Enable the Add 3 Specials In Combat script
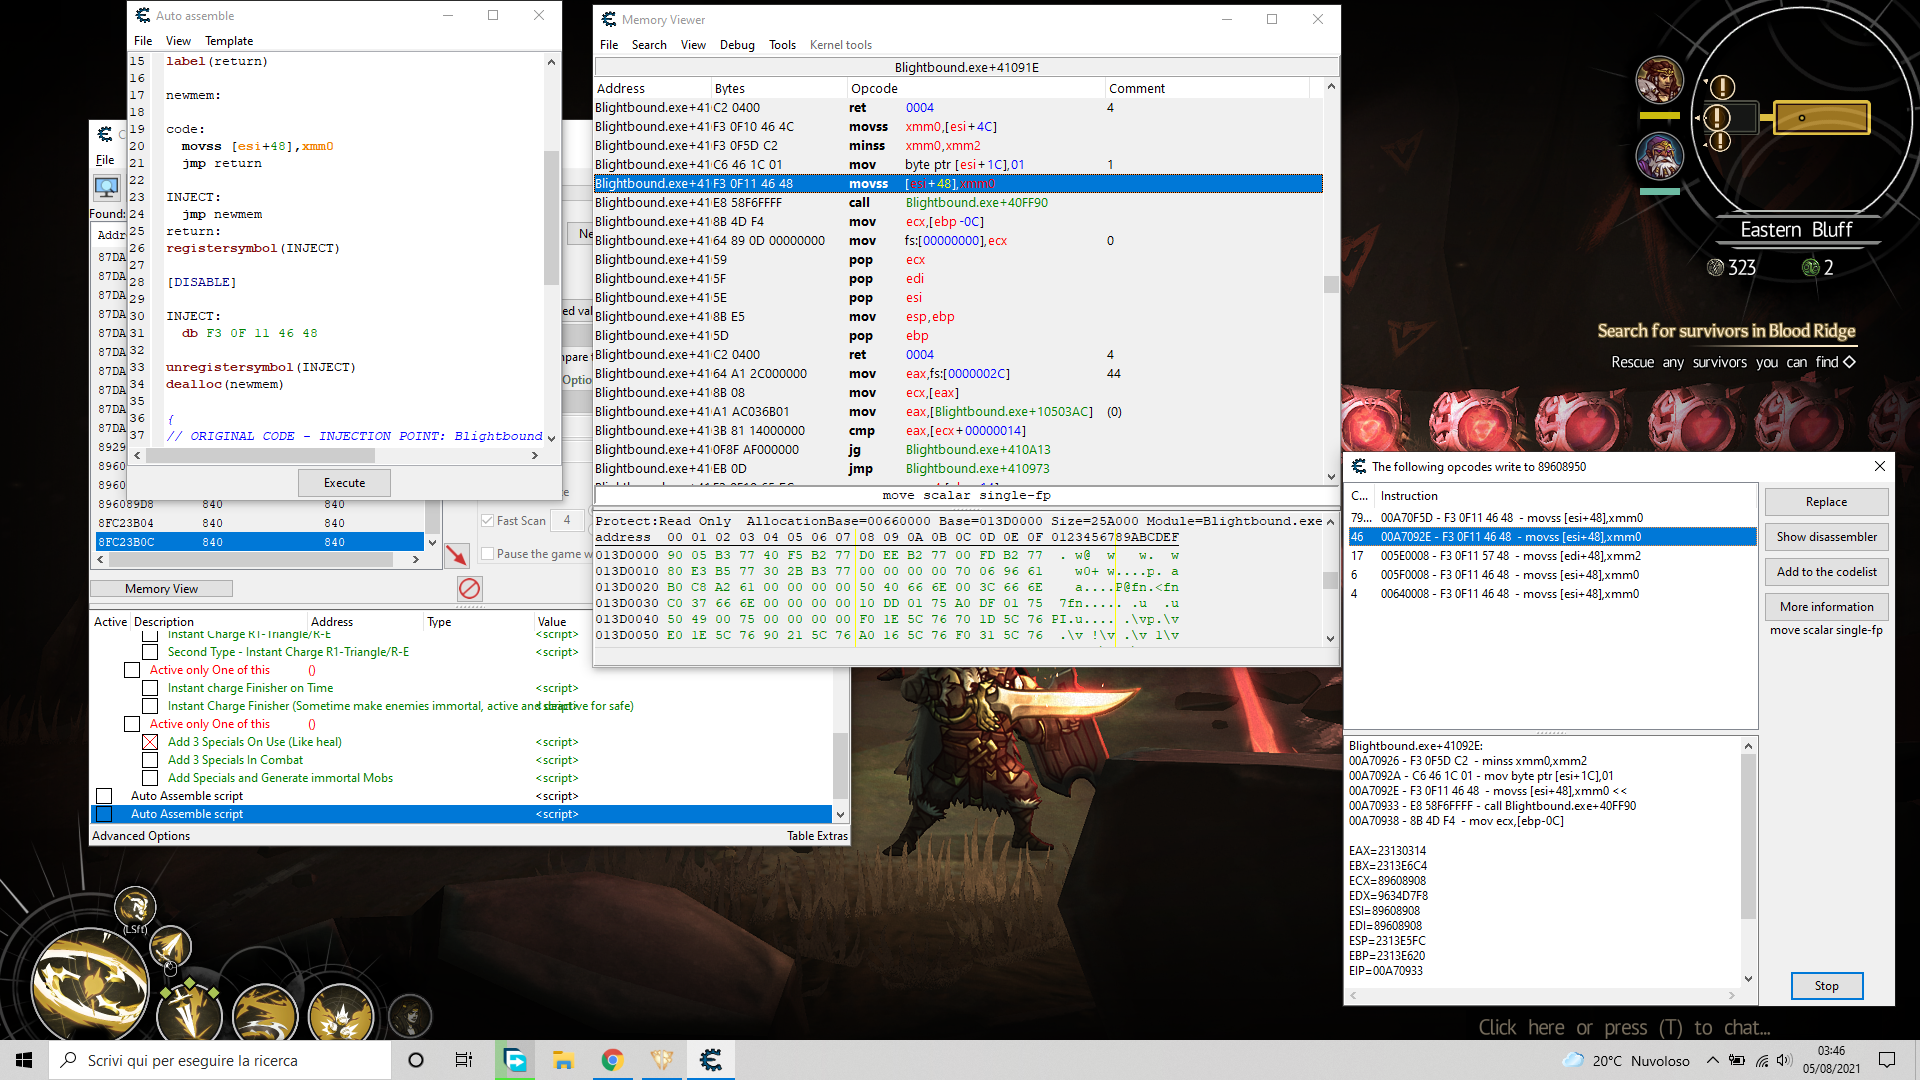1920x1080 pixels. coord(151,760)
